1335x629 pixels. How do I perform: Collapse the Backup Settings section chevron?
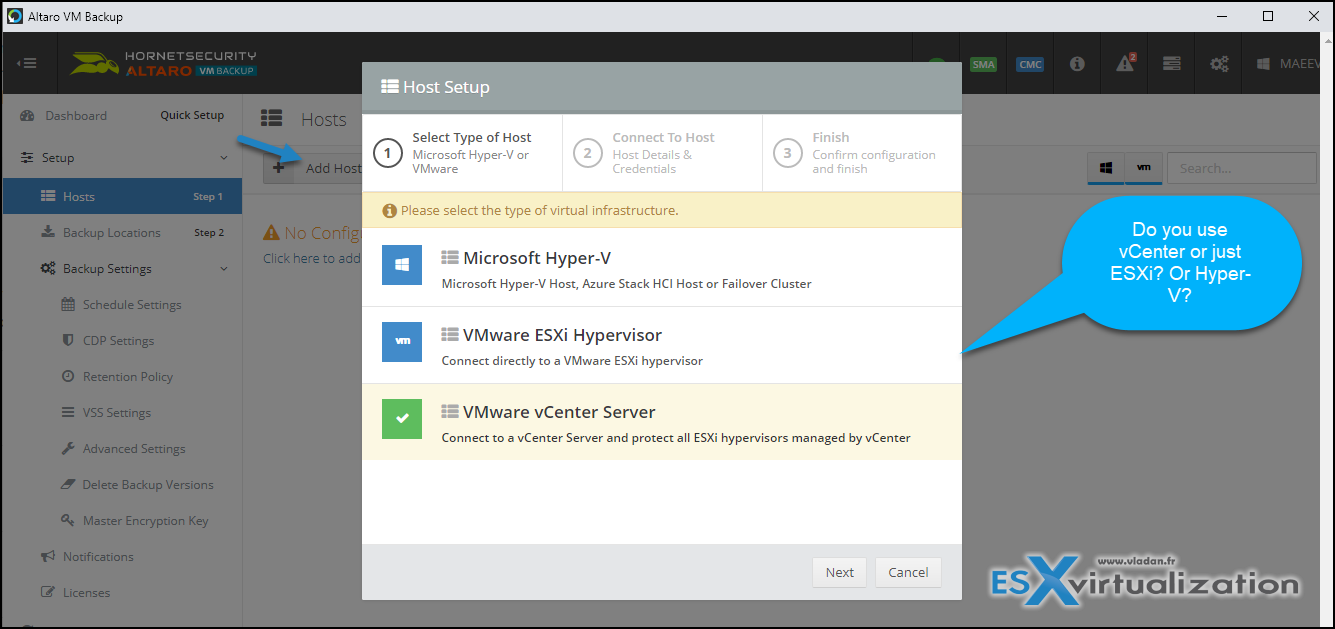click(224, 269)
